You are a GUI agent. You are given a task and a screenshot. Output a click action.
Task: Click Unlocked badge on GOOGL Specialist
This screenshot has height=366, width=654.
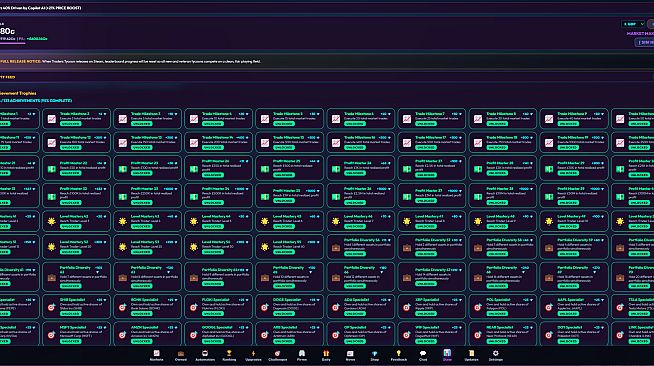tap(213, 341)
